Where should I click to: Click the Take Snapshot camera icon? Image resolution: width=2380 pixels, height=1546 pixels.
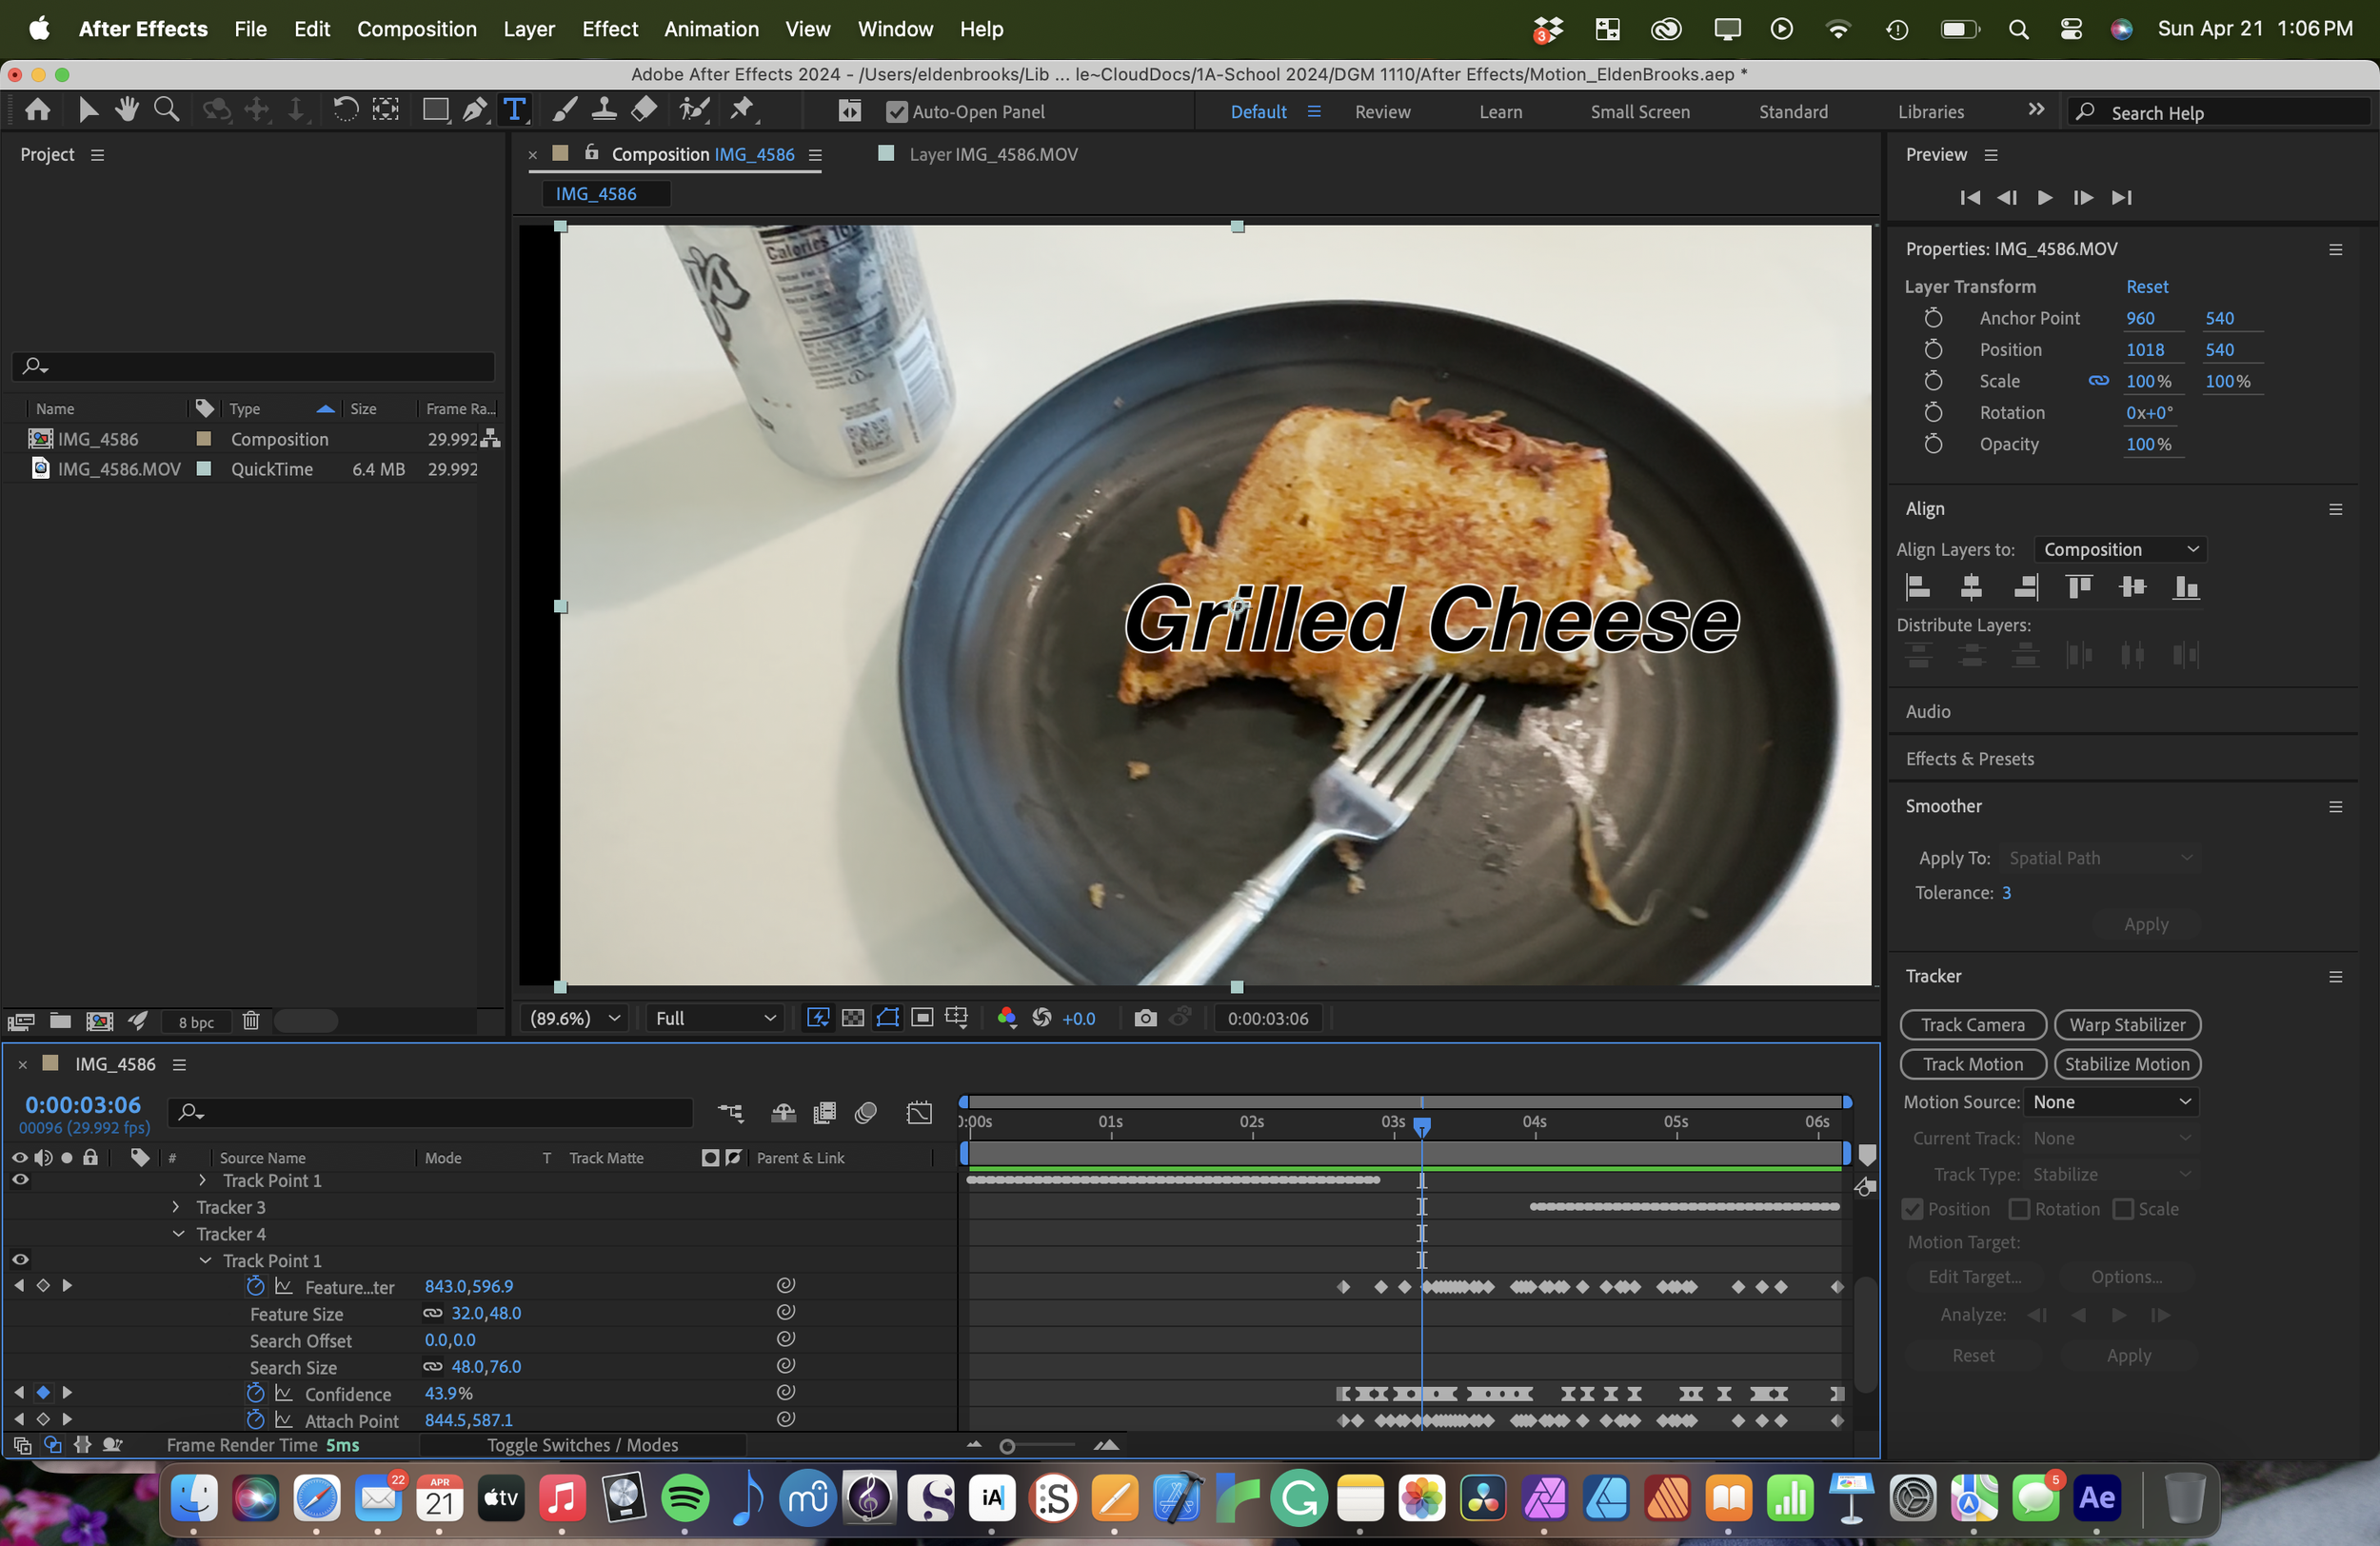click(x=1146, y=1018)
